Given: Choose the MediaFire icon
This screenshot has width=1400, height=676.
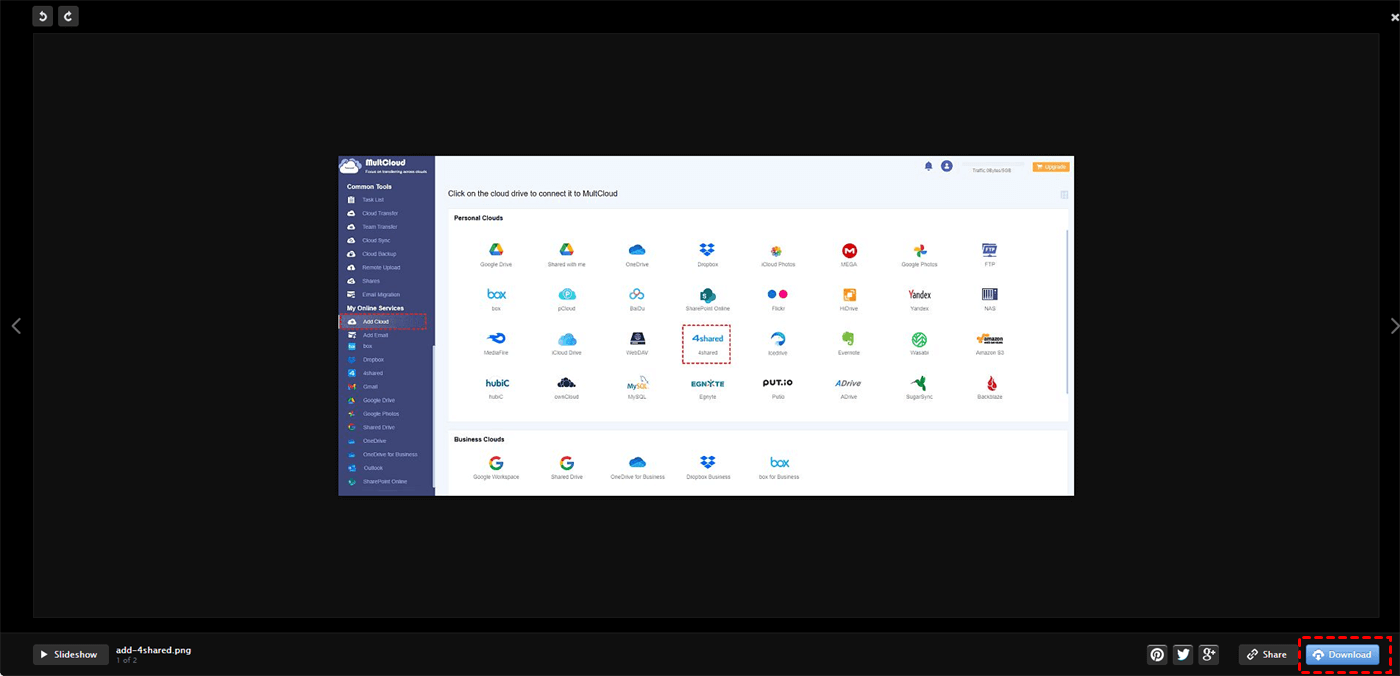Looking at the screenshot, I should [x=496, y=339].
